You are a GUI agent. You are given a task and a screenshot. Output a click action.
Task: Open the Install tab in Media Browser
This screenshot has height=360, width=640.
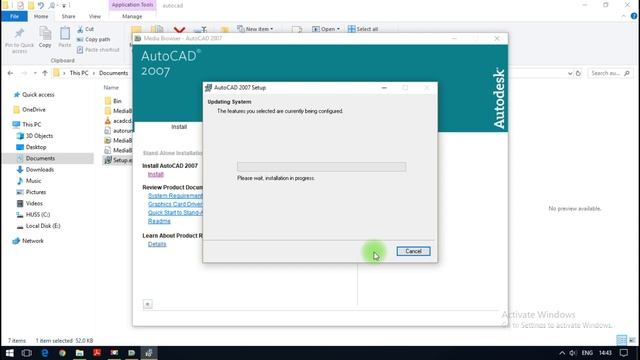coord(179,127)
